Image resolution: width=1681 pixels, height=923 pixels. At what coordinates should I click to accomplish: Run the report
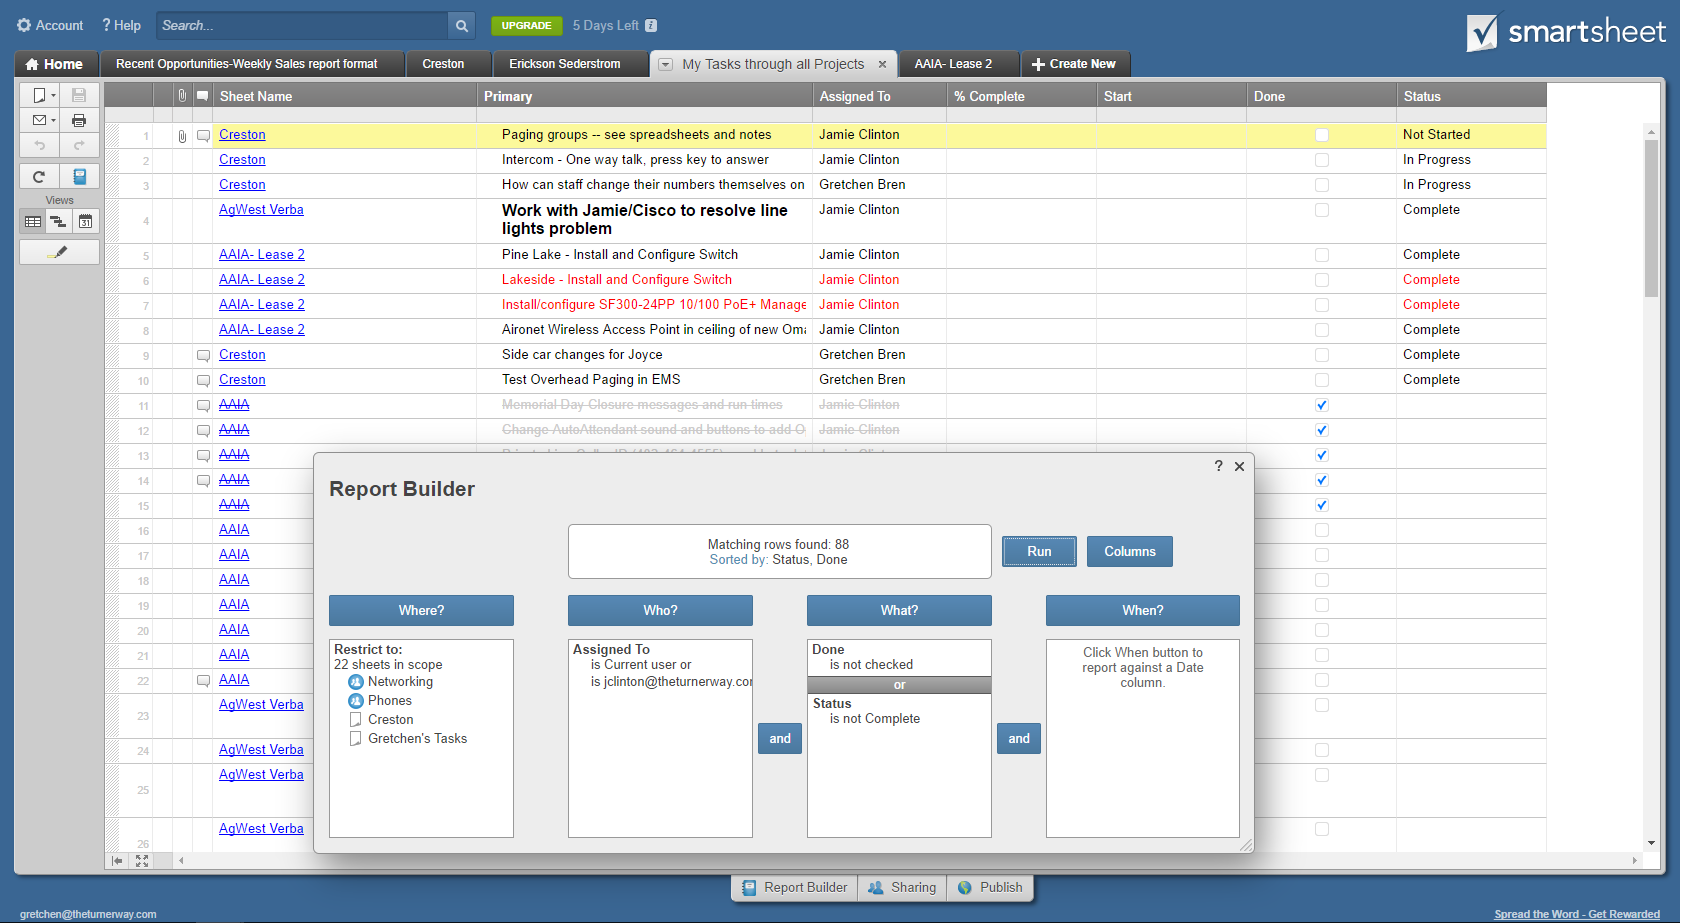1039,552
